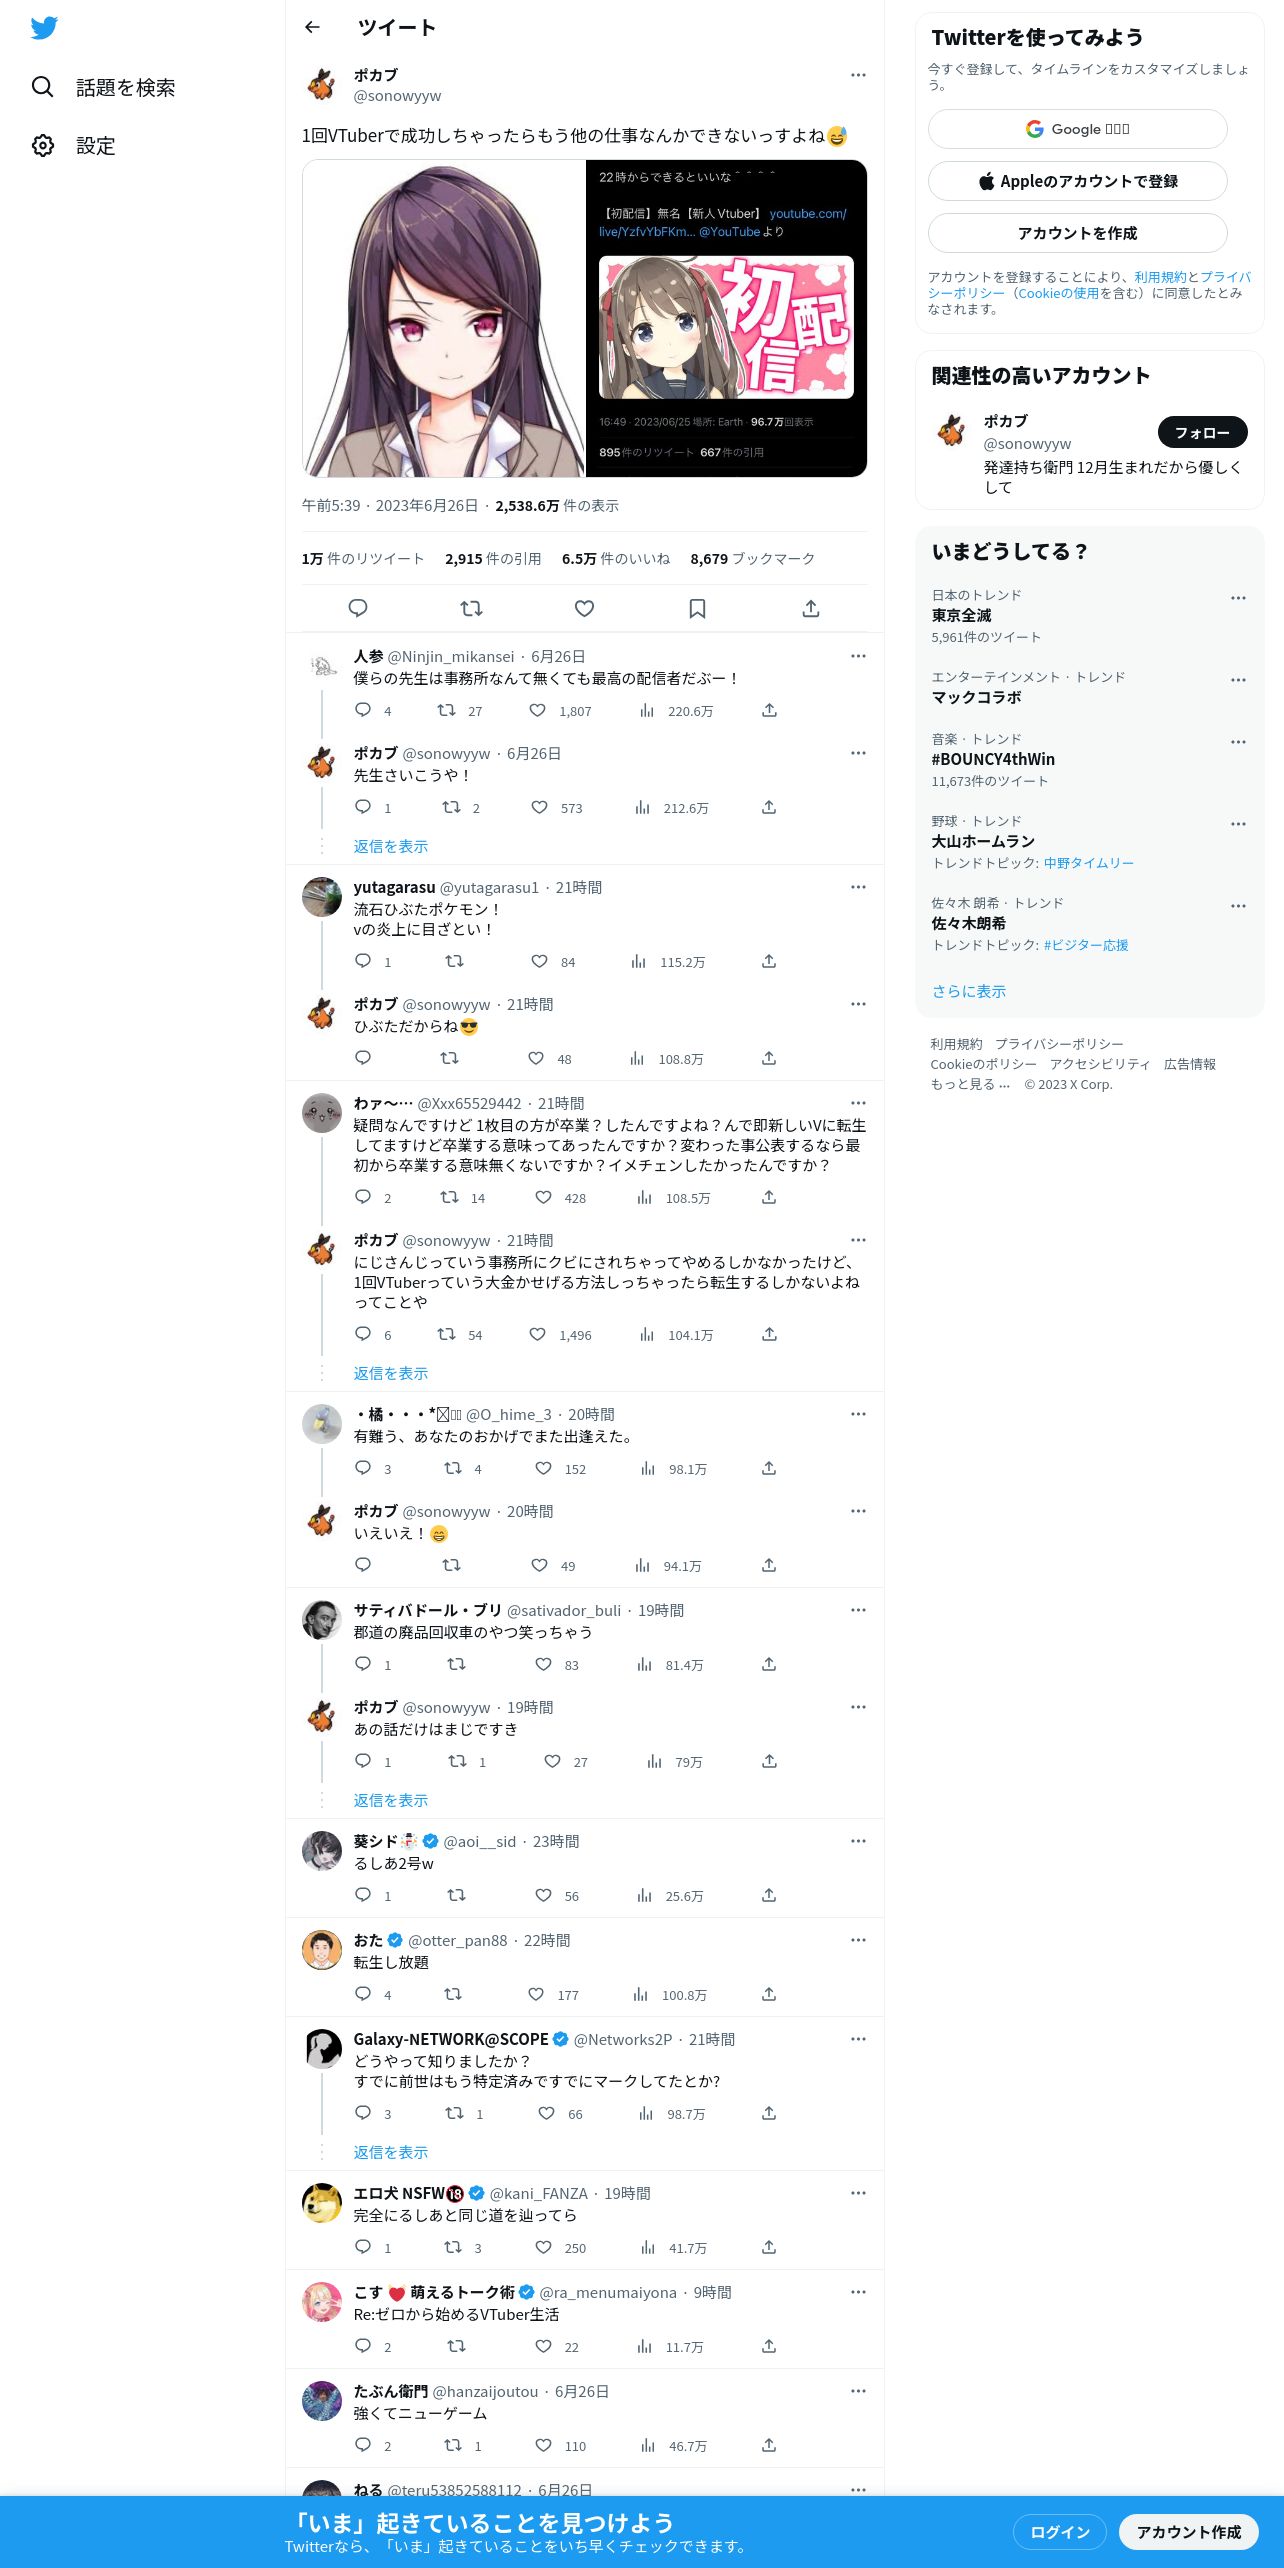Open more menu for 東京全滅 trend
The image size is (1284, 2568).
tap(1238, 598)
